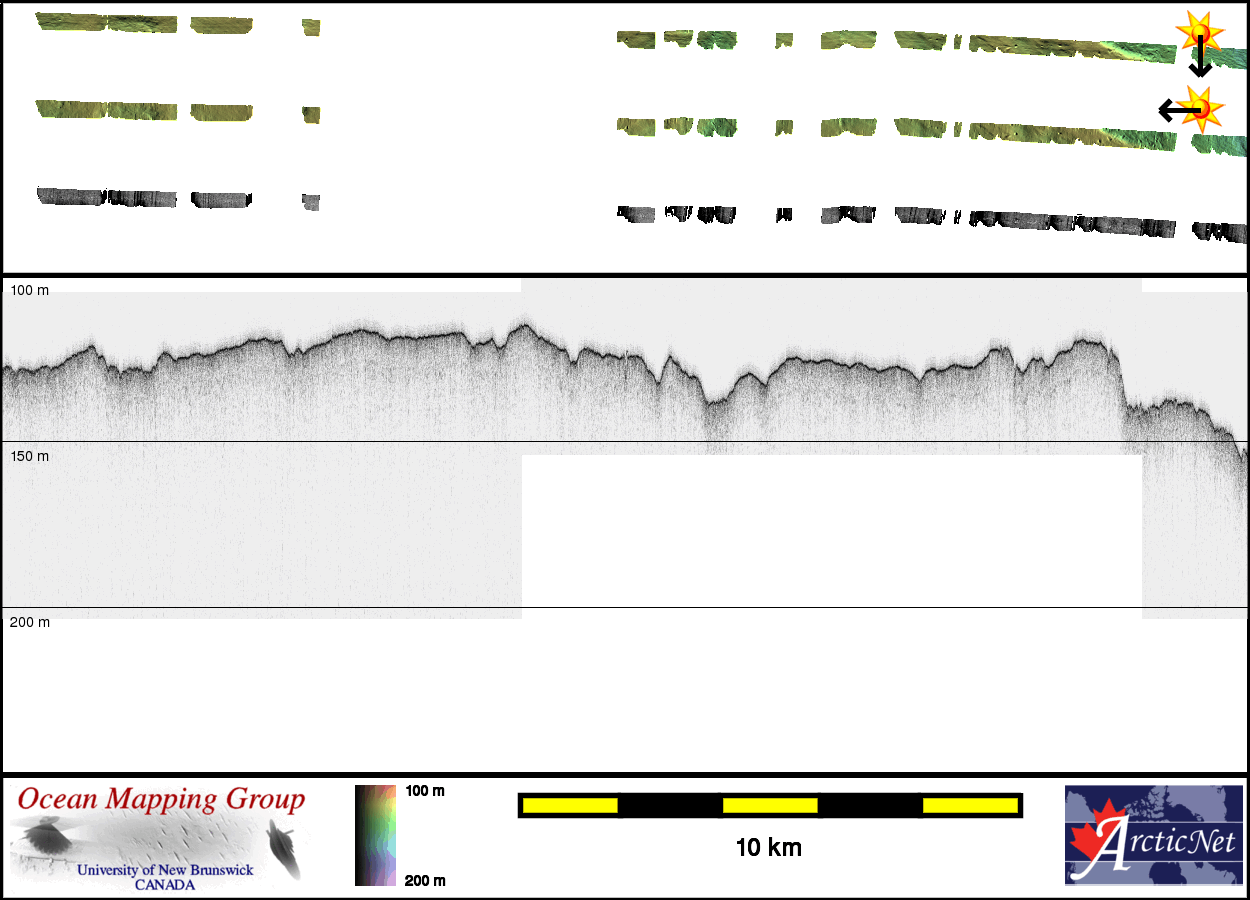Click the 200 m label beside color legend

click(425, 881)
